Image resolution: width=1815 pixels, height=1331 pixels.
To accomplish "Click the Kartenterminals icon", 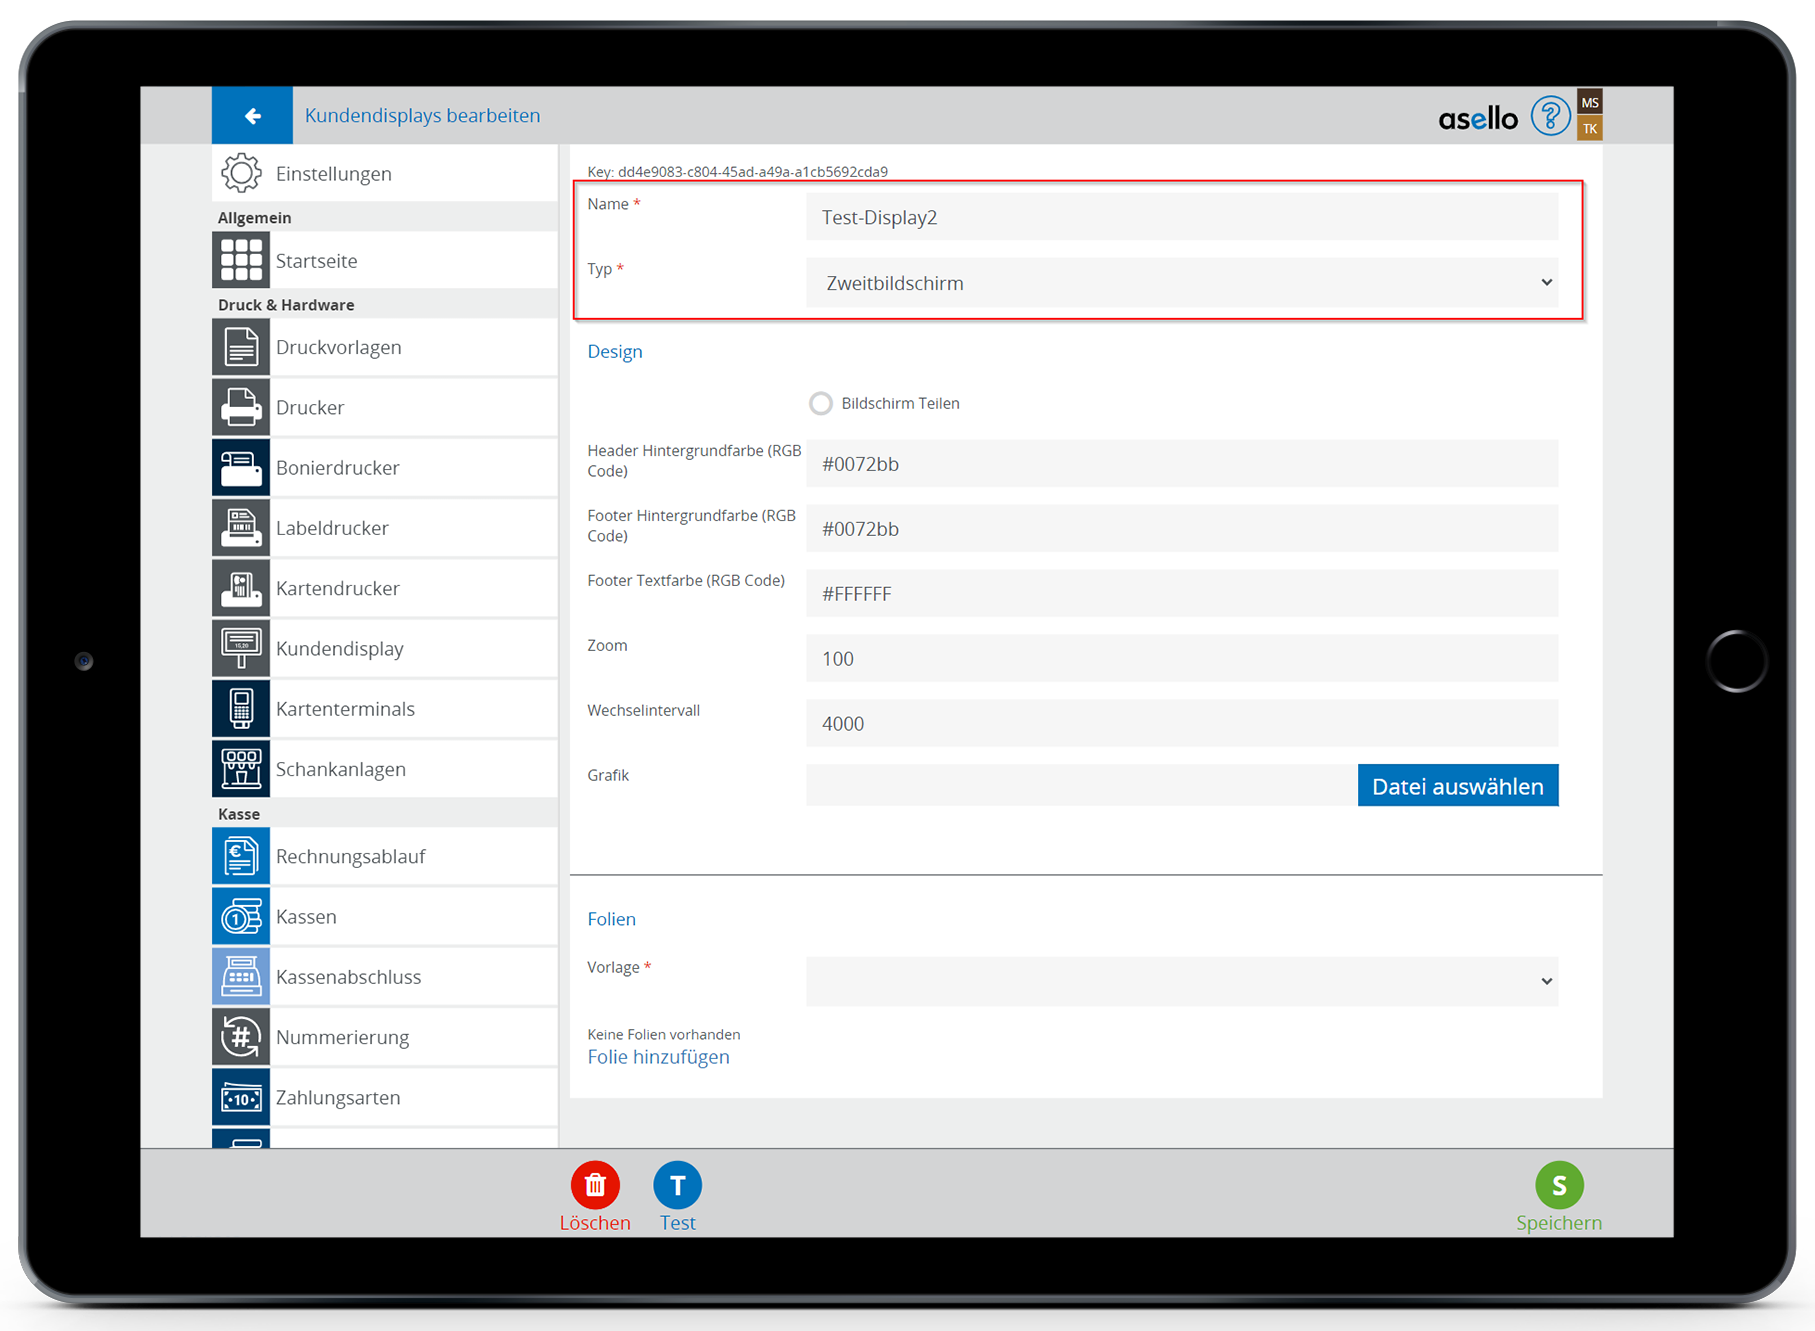I will (x=241, y=709).
